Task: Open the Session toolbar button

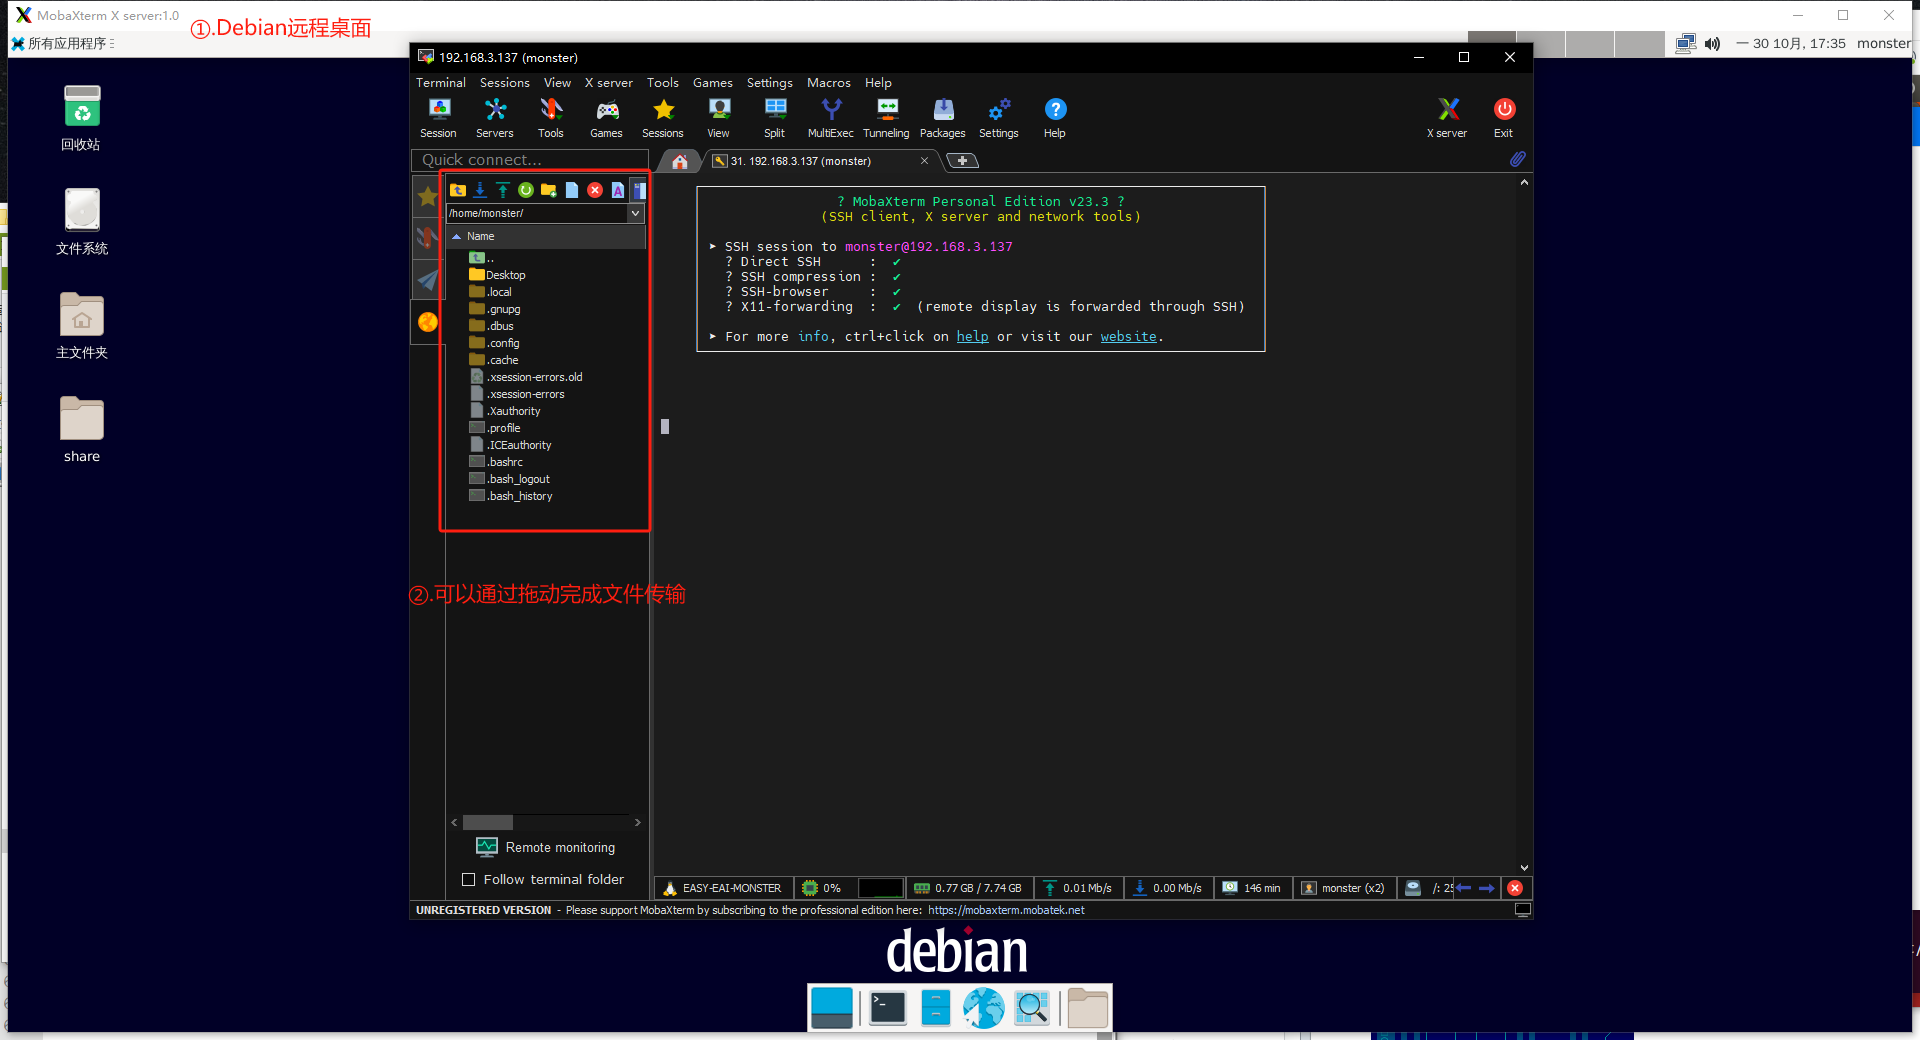Action: tap(439, 117)
